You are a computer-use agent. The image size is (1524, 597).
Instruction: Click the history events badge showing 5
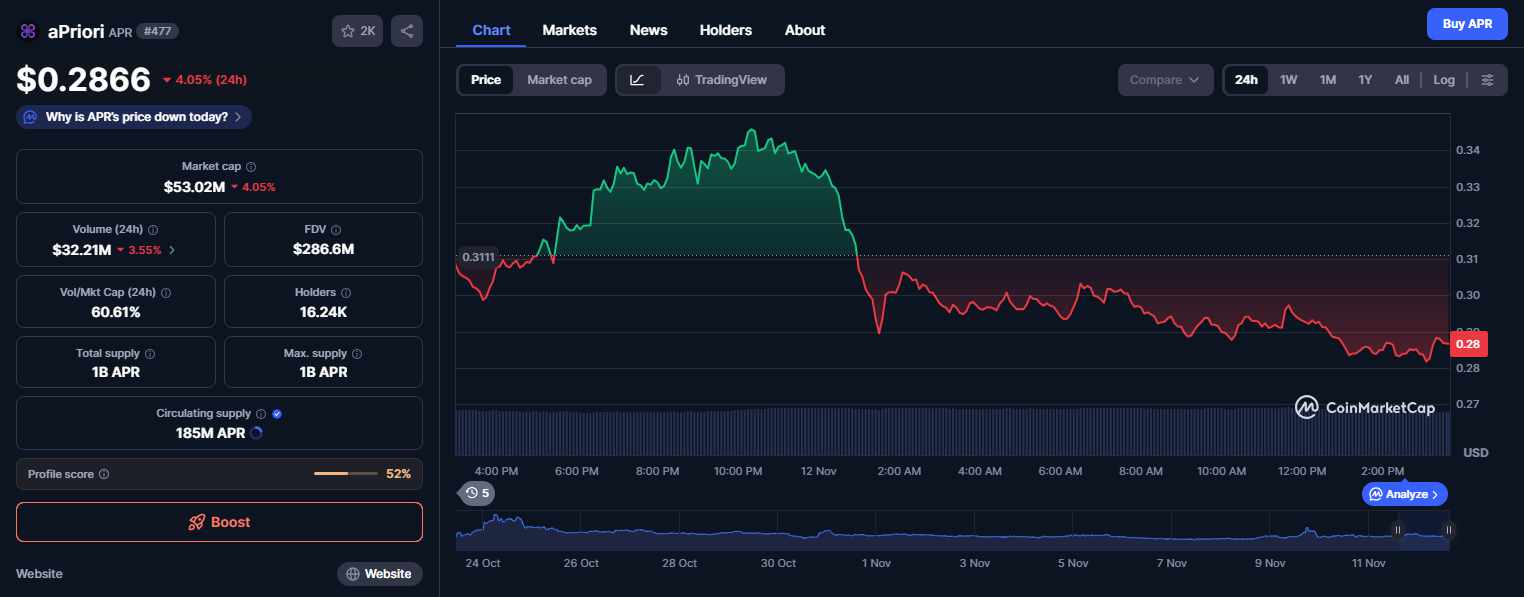(476, 493)
